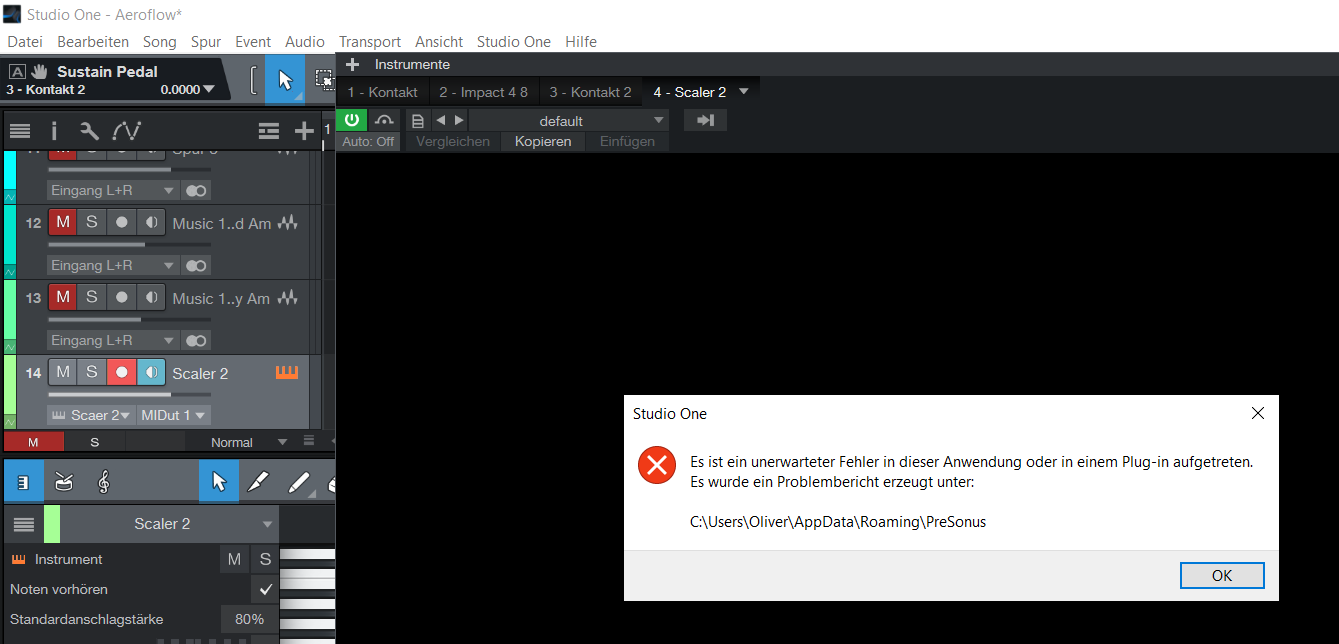Open the editor track list icon
The height and width of the screenshot is (644, 1339).
tap(24, 524)
